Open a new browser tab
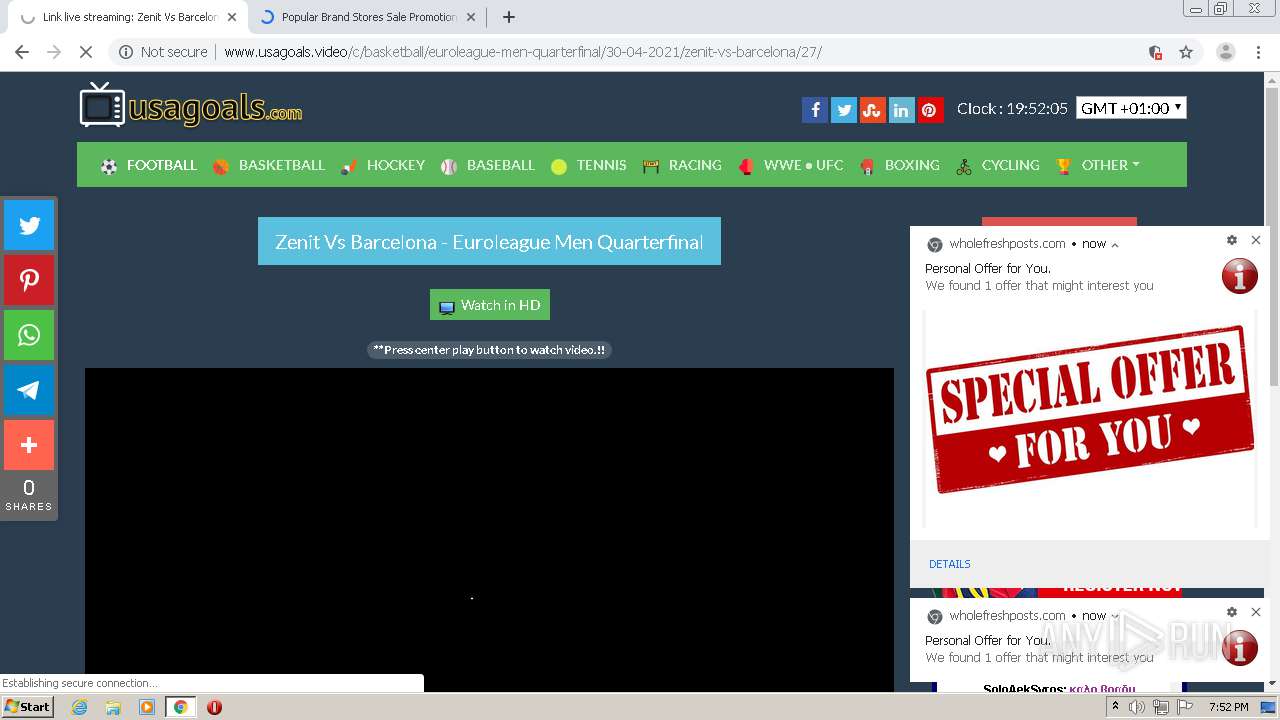Screen dimensions: 1280x720 tap(508, 17)
